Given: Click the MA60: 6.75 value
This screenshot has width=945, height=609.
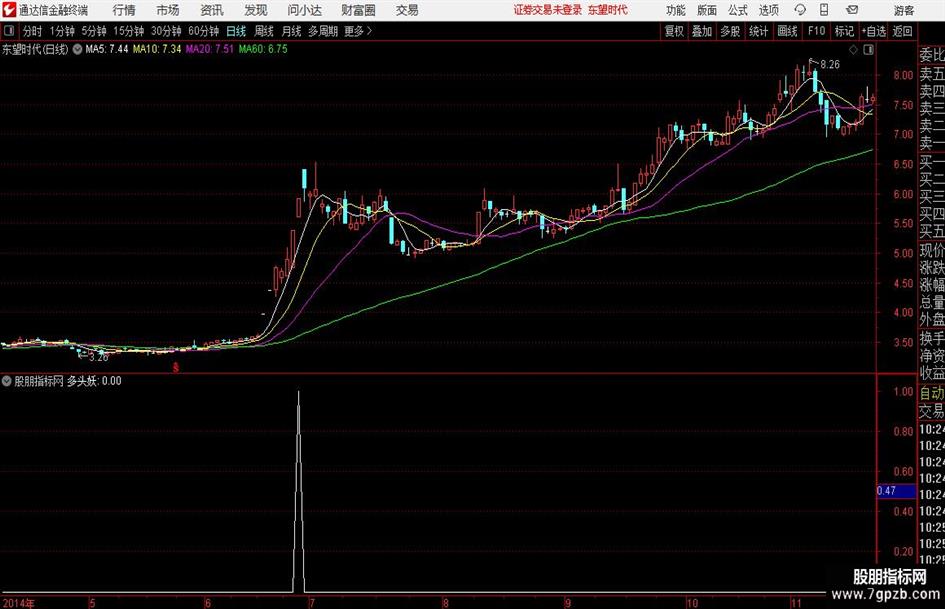Looking at the screenshot, I should [x=263, y=49].
